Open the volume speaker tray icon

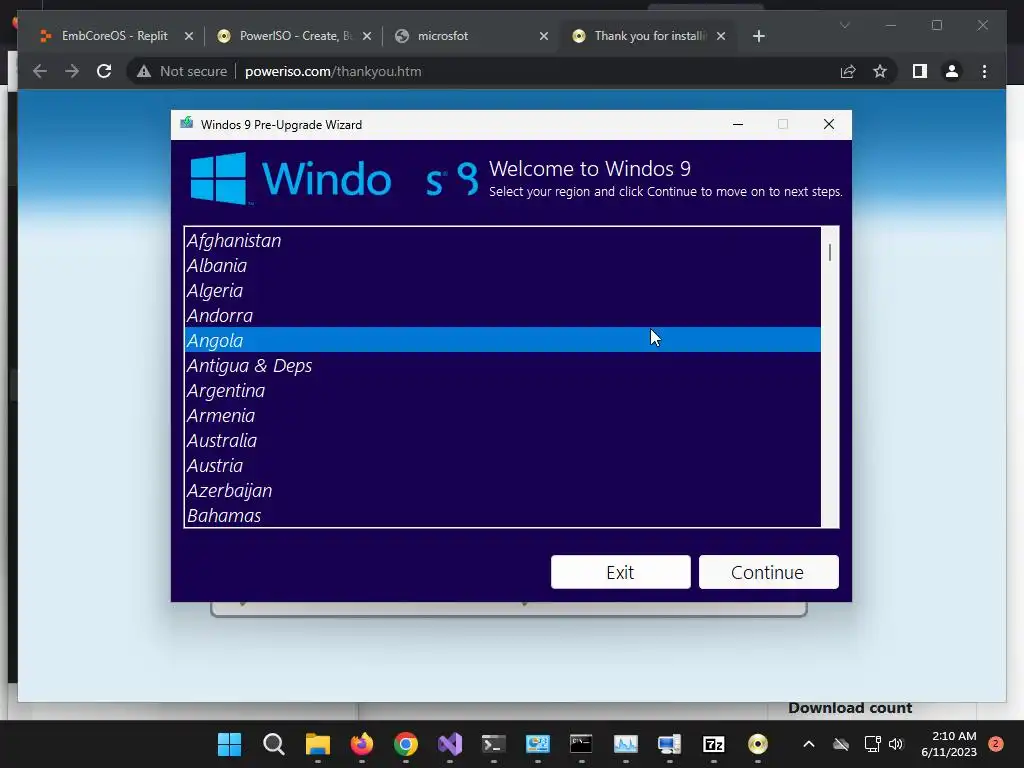pyautogui.click(x=896, y=744)
